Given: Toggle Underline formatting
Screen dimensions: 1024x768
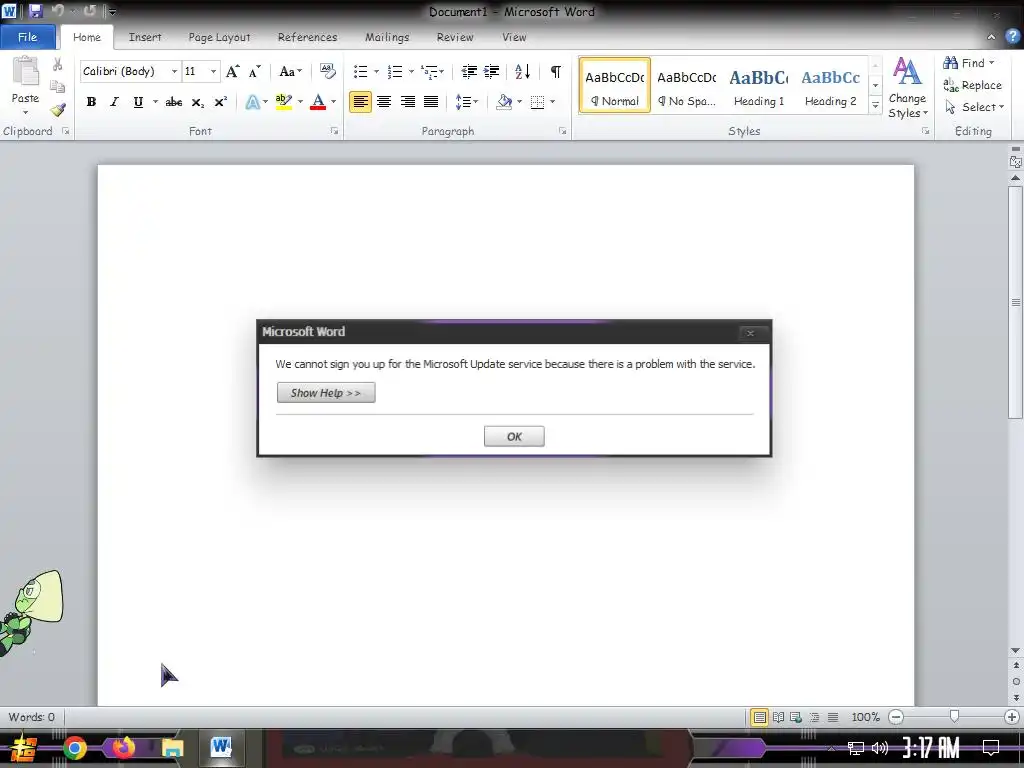Looking at the screenshot, I should coord(138,102).
